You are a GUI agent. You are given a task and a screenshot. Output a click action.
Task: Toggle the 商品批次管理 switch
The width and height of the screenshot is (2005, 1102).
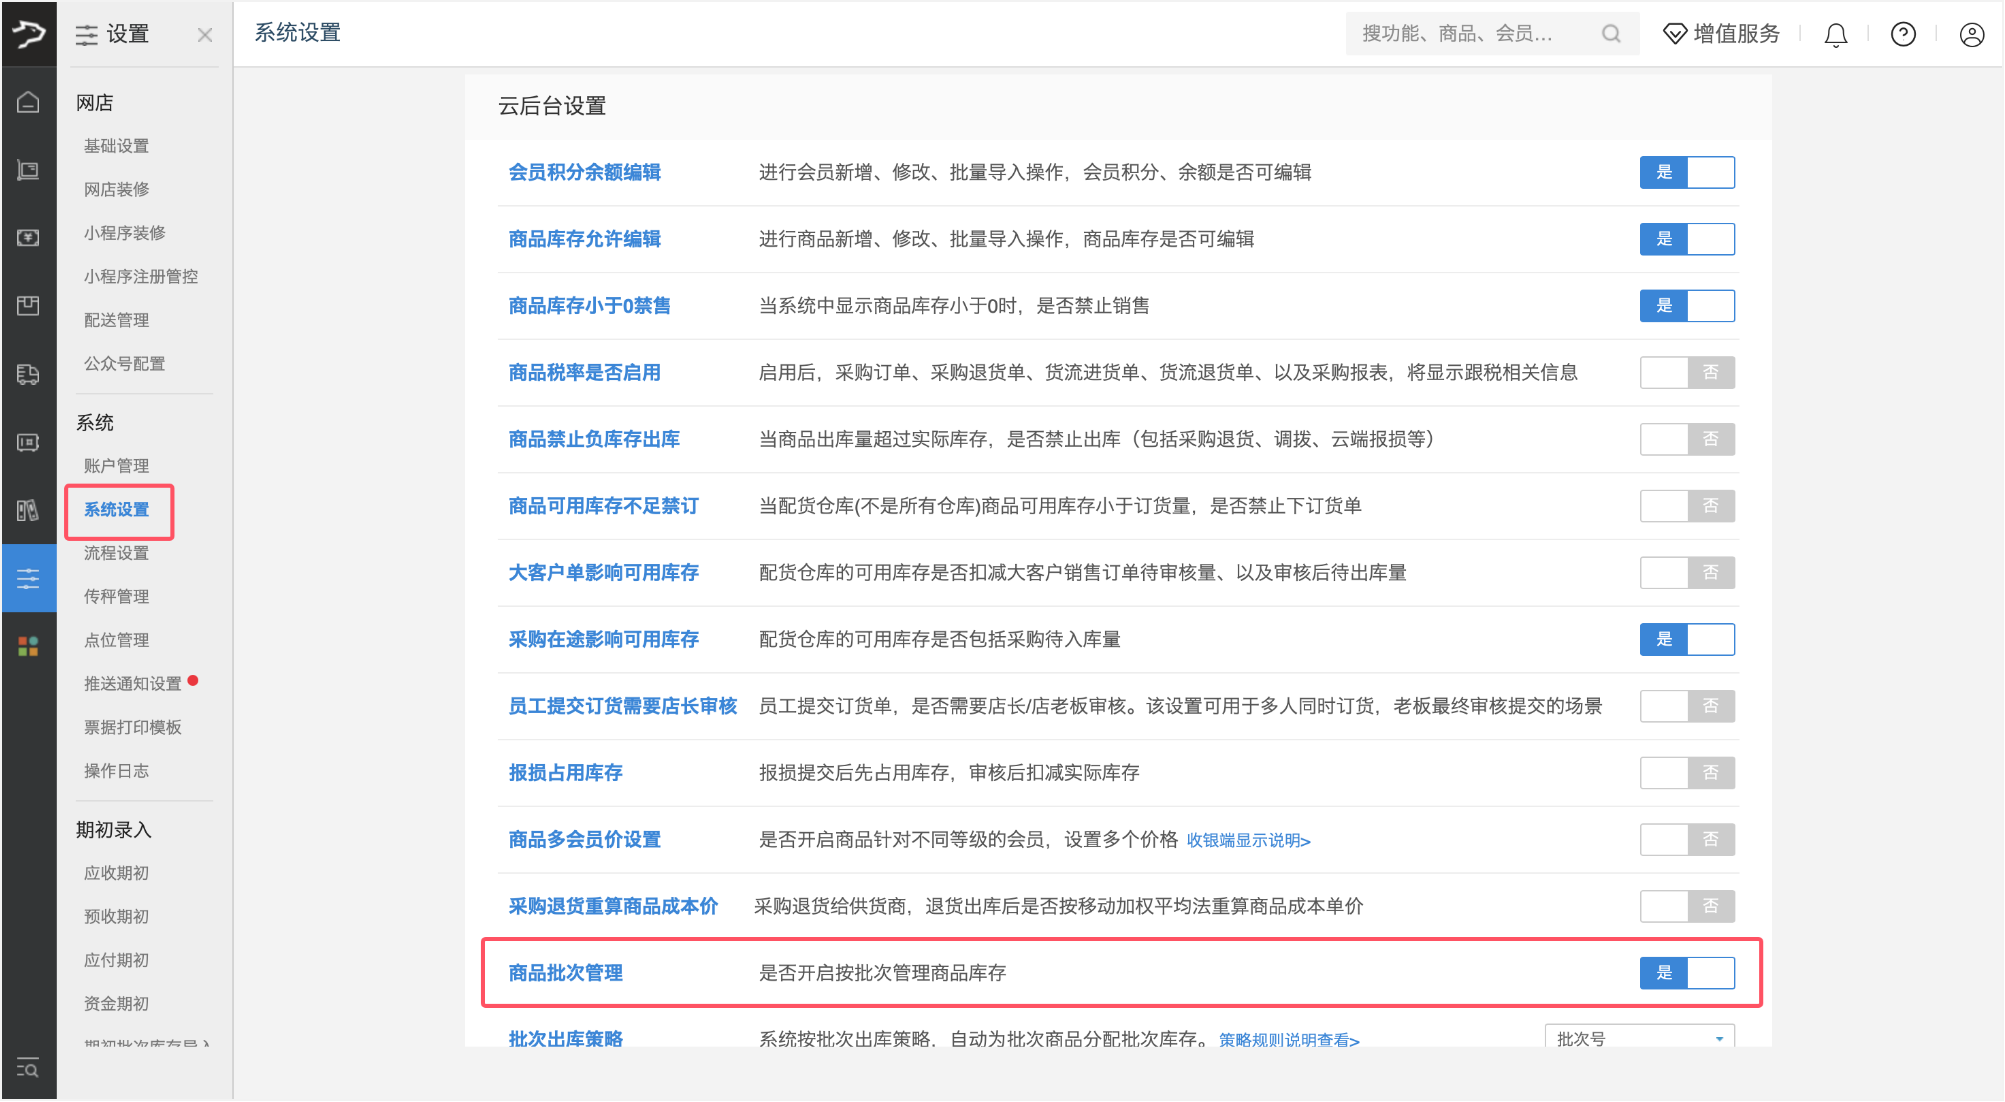[1686, 972]
